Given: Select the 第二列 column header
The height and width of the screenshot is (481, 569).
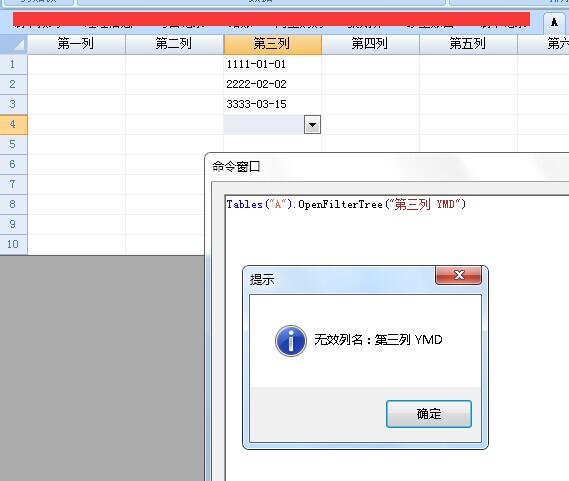Looking at the screenshot, I should [175, 44].
